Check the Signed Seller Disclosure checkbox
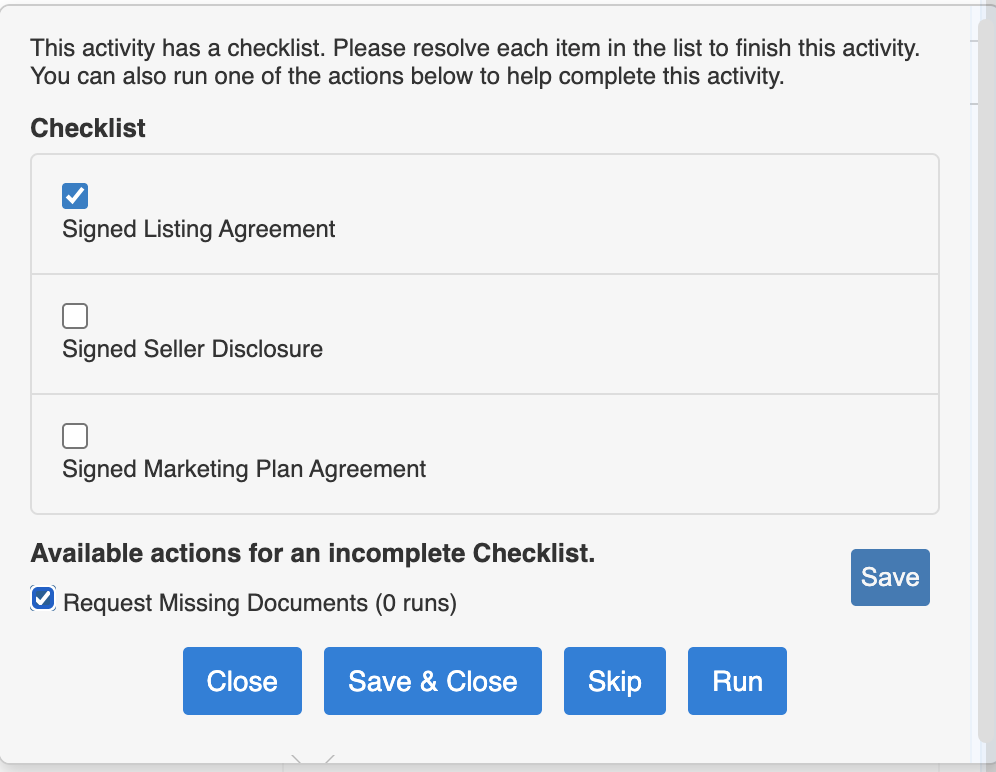 [x=75, y=316]
